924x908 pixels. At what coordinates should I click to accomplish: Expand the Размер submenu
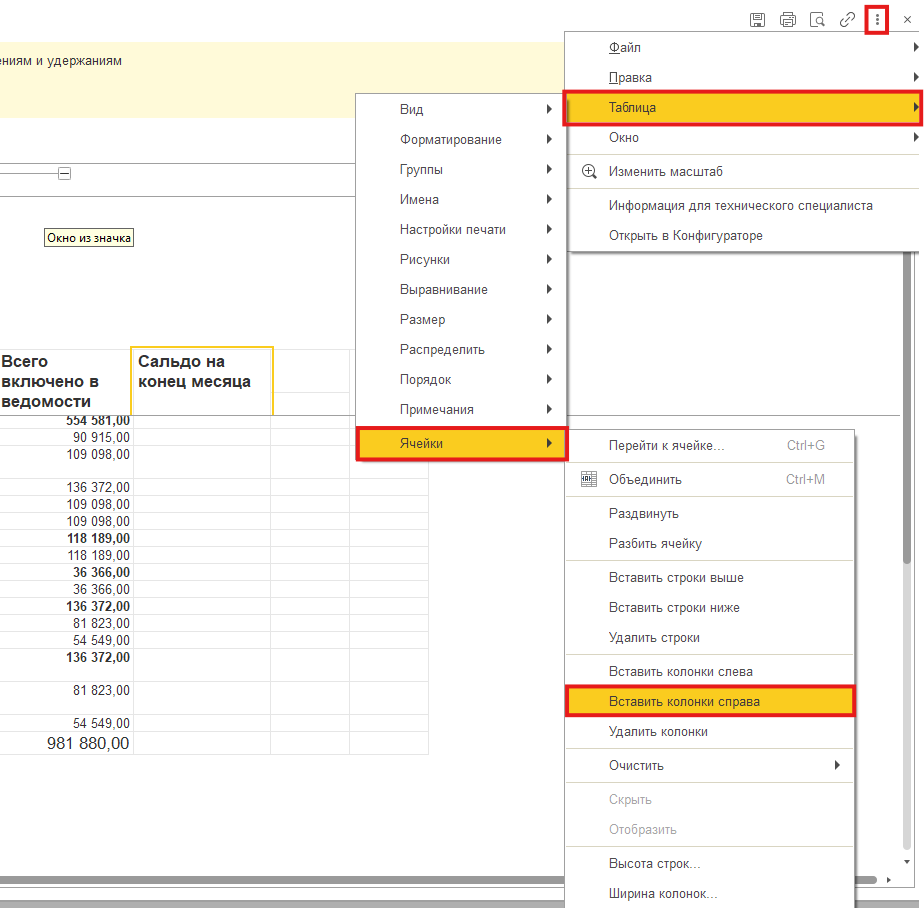tap(461, 319)
